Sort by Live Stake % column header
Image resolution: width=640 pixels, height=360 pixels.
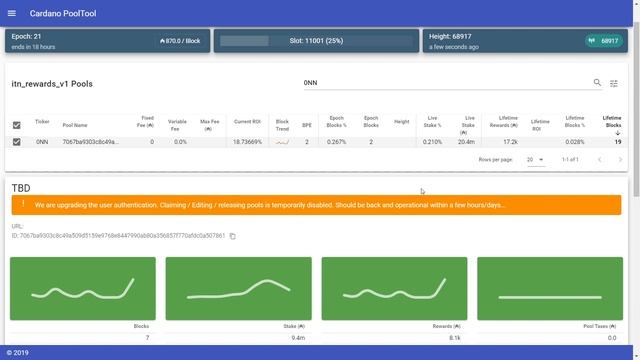[x=432, y=122]
